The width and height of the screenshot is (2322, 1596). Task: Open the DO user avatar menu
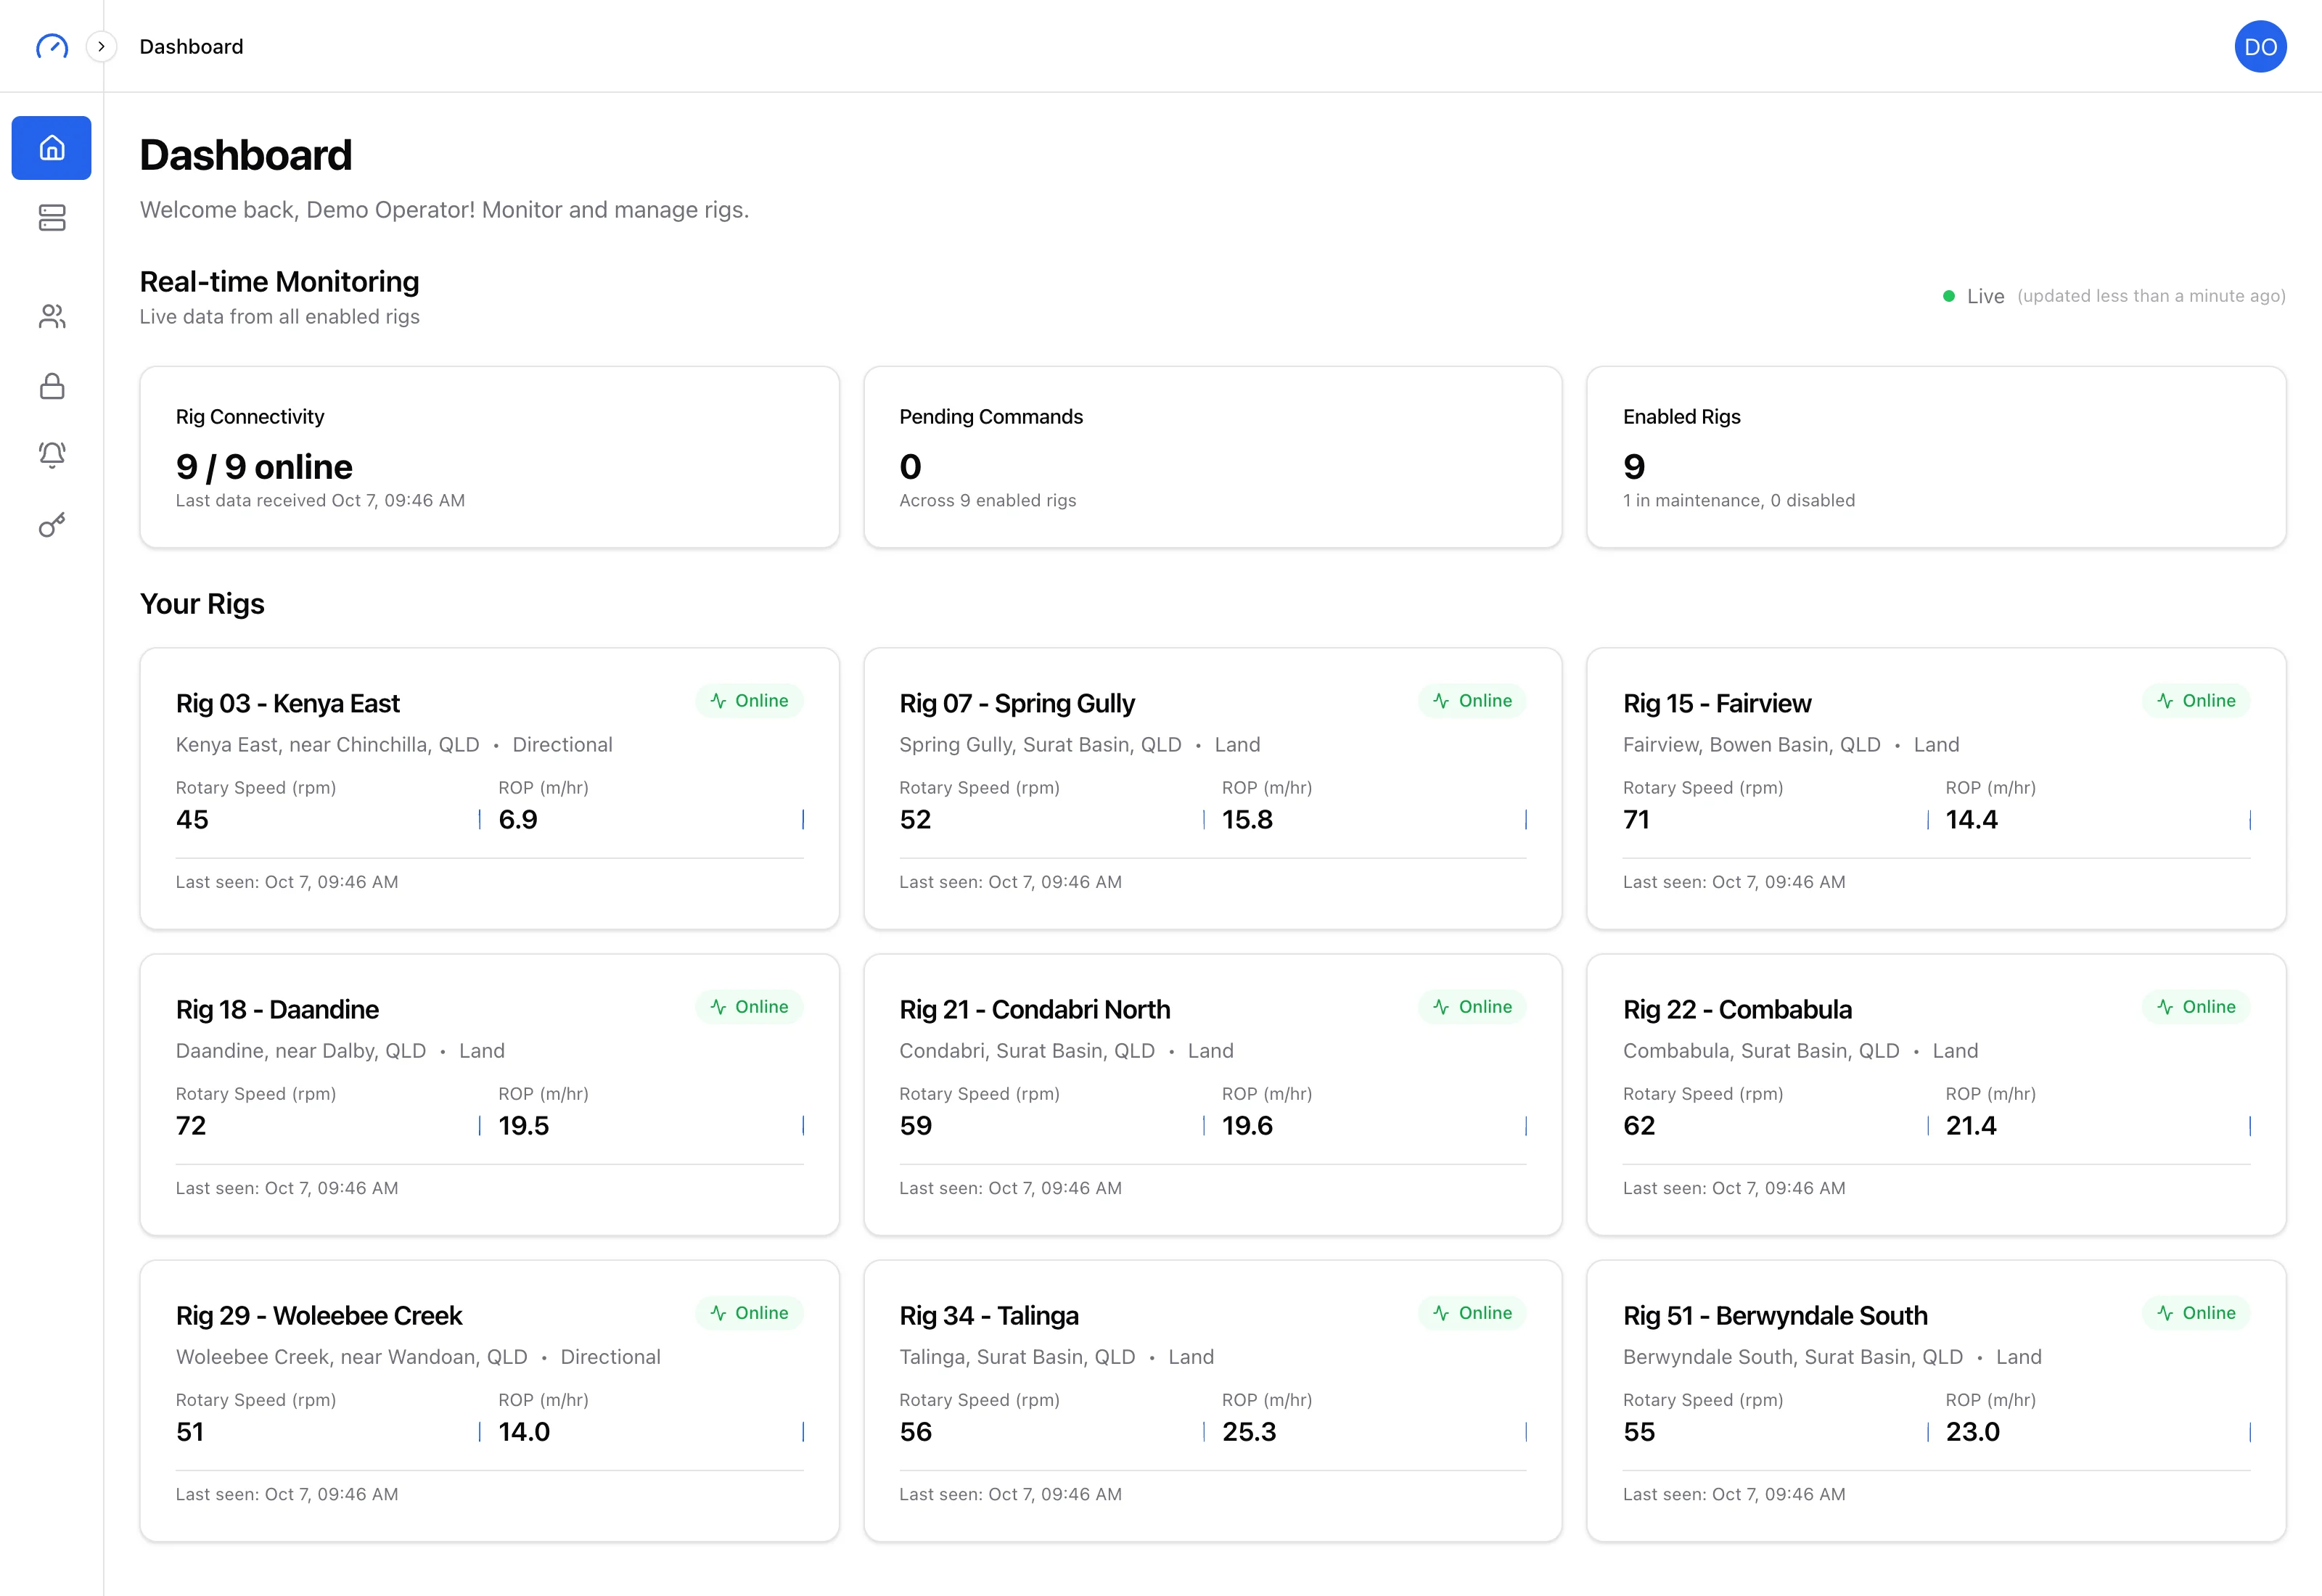(2260, 47)
